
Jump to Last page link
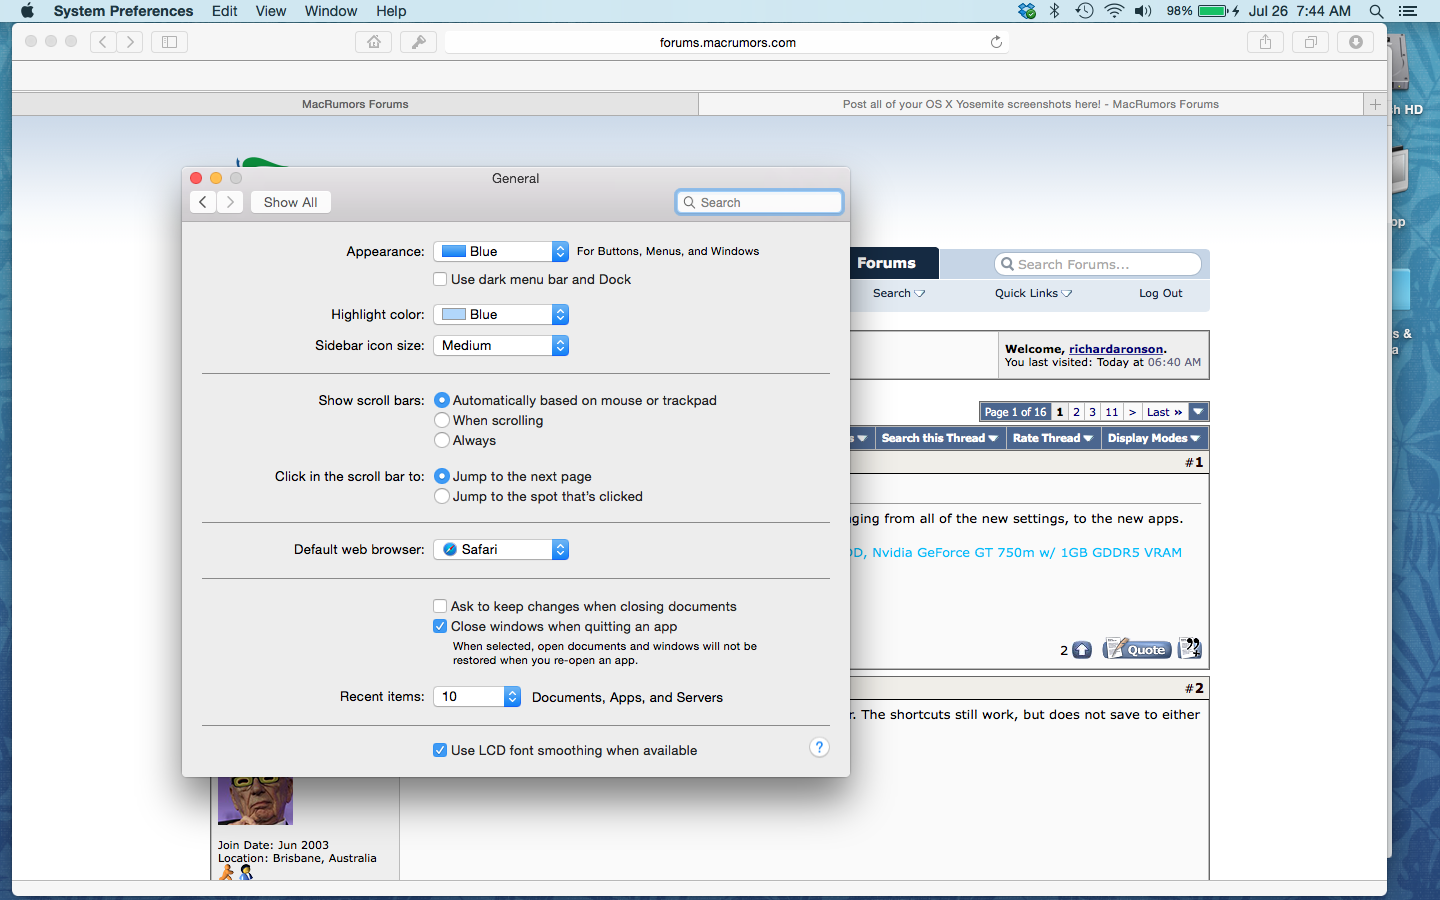1164,412
